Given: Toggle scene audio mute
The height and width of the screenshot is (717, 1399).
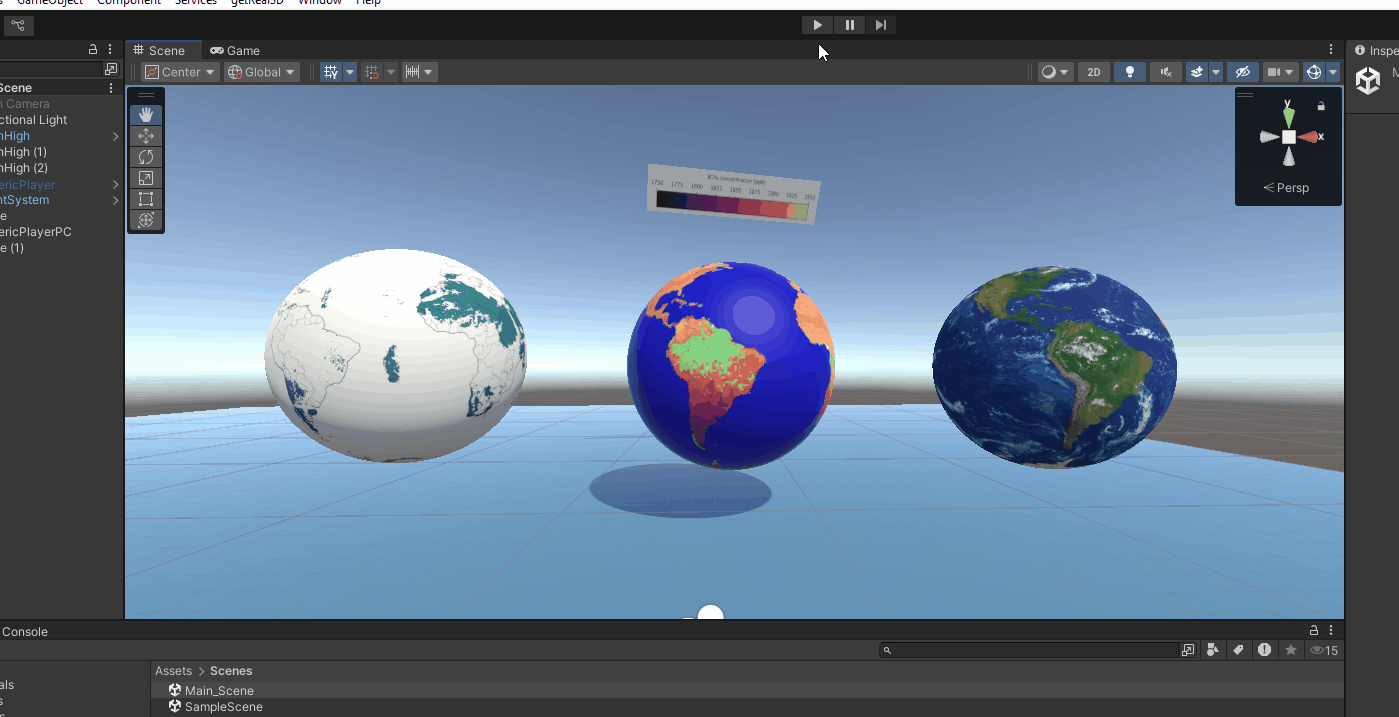Looking at the screenshot, I should point(1165,72).
